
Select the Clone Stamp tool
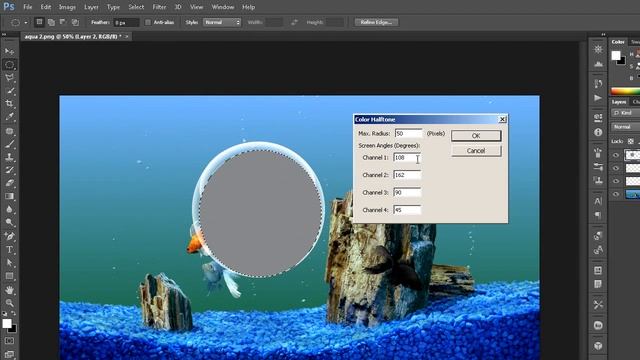(x=9, y=157)
